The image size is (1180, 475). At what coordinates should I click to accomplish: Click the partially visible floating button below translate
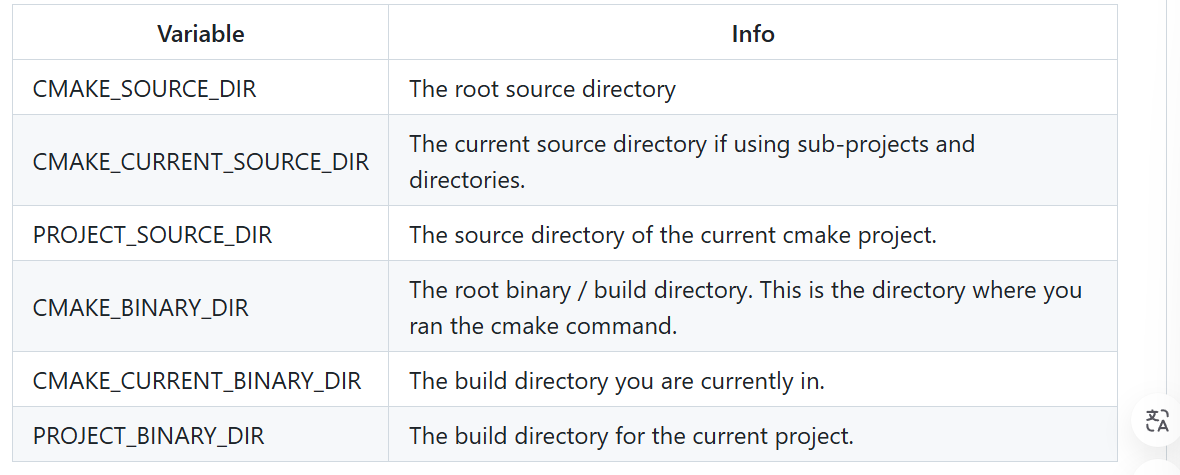(1160, 467)
